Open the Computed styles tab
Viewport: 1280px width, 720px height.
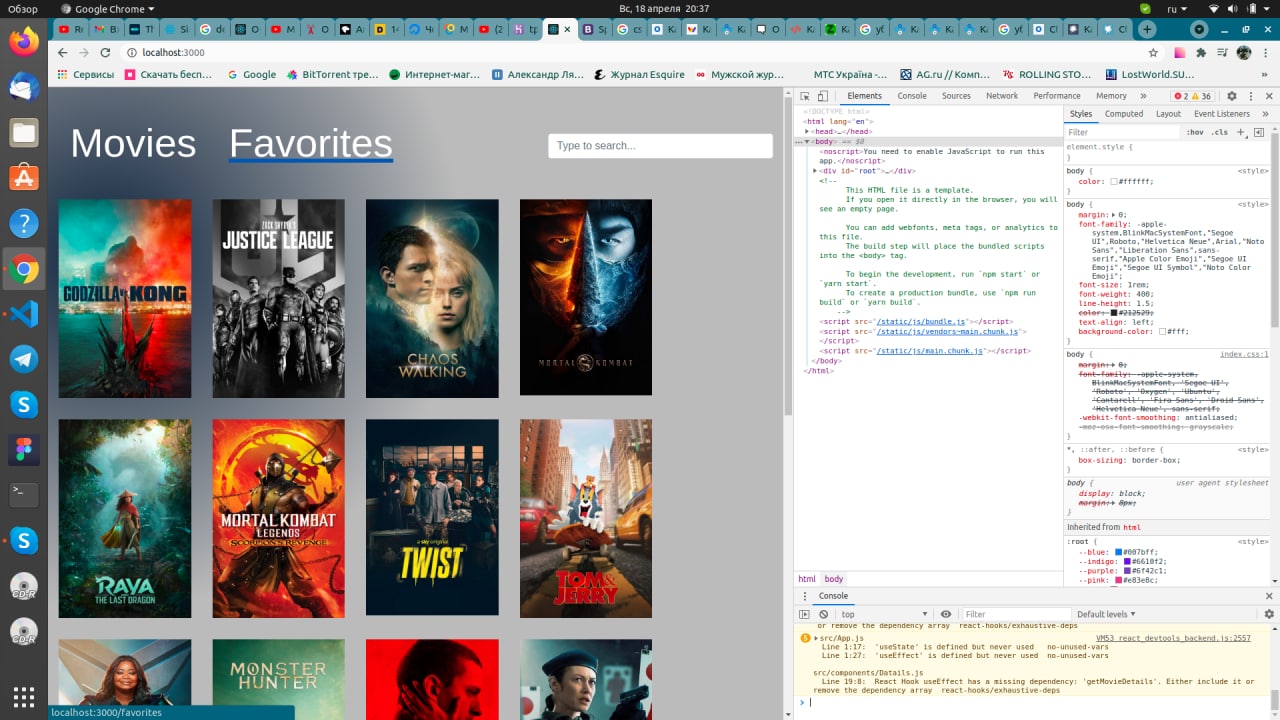1124,114
